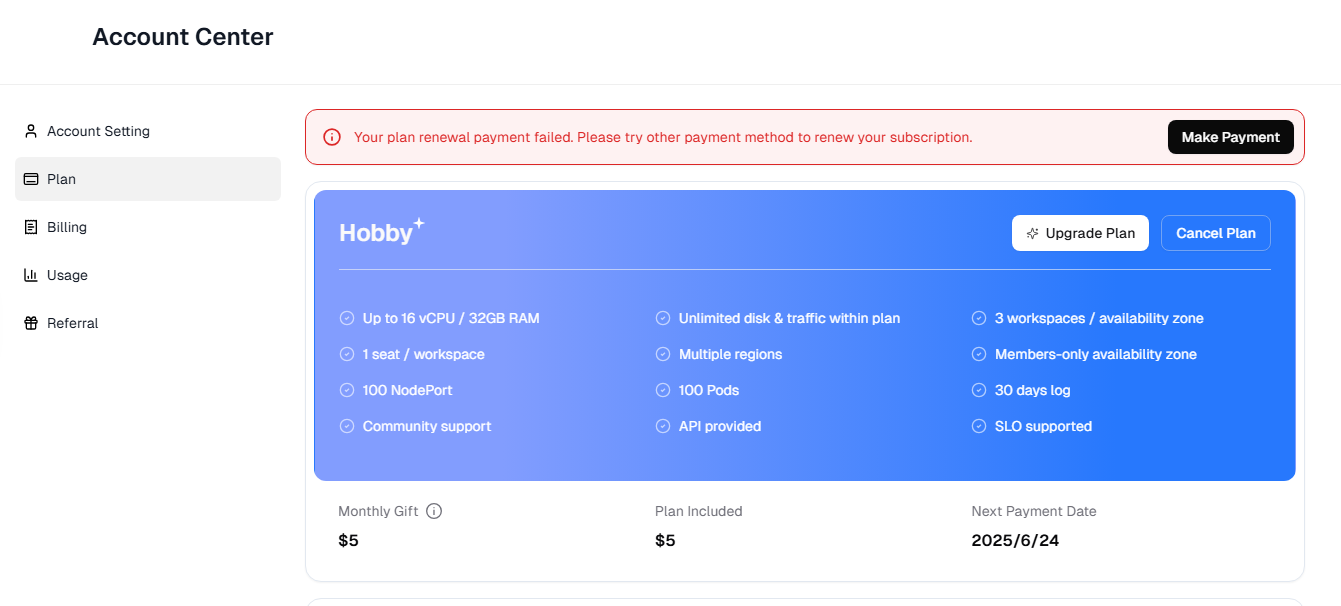Click the Next Payment Date value 2025/6/24
Viewport: 1341px width, 606px height.
1015,541
